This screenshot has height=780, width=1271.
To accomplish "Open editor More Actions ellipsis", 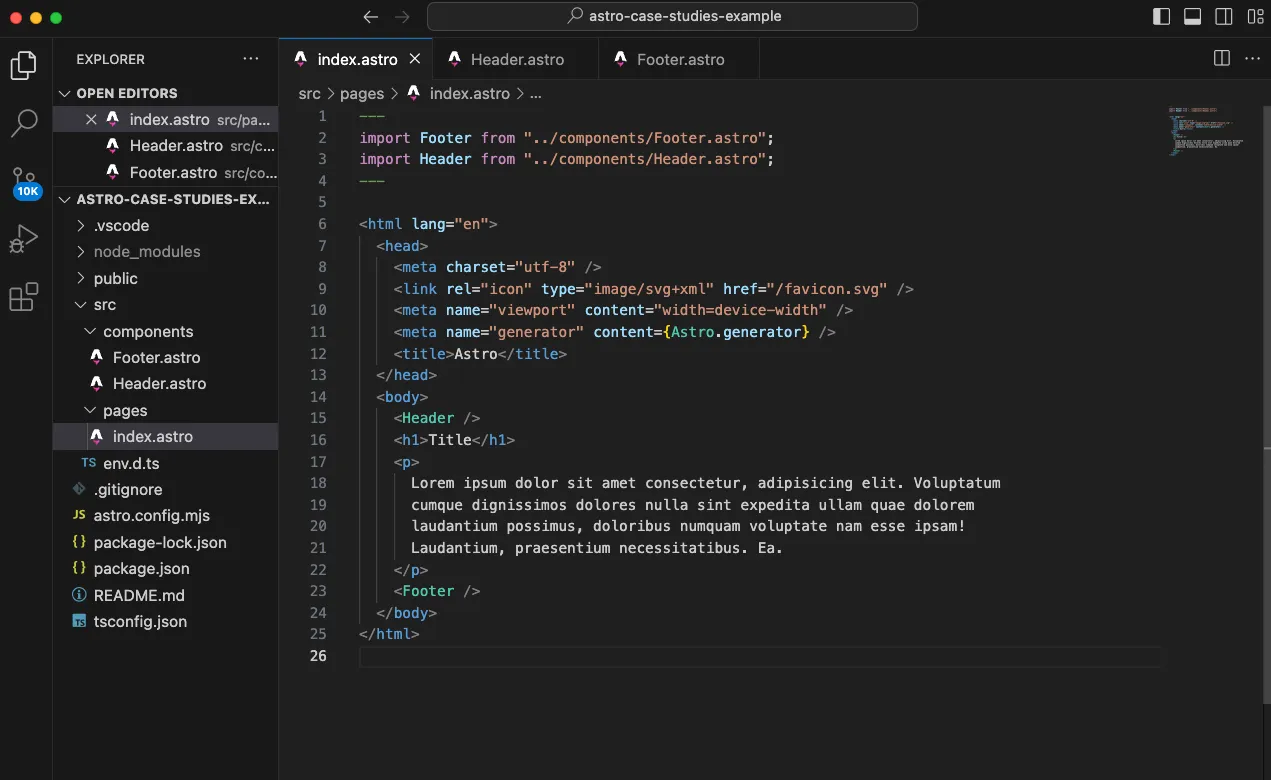I will tap(1252, 59).
